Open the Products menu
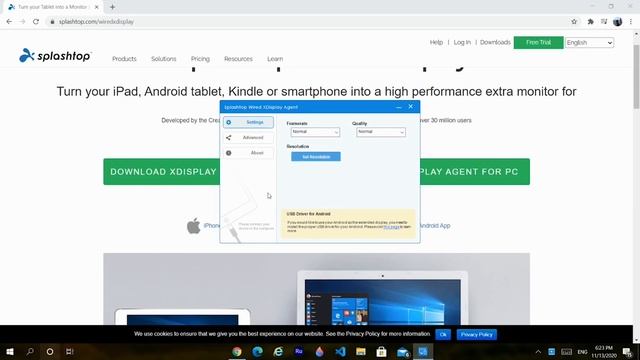 coord(124,59)
